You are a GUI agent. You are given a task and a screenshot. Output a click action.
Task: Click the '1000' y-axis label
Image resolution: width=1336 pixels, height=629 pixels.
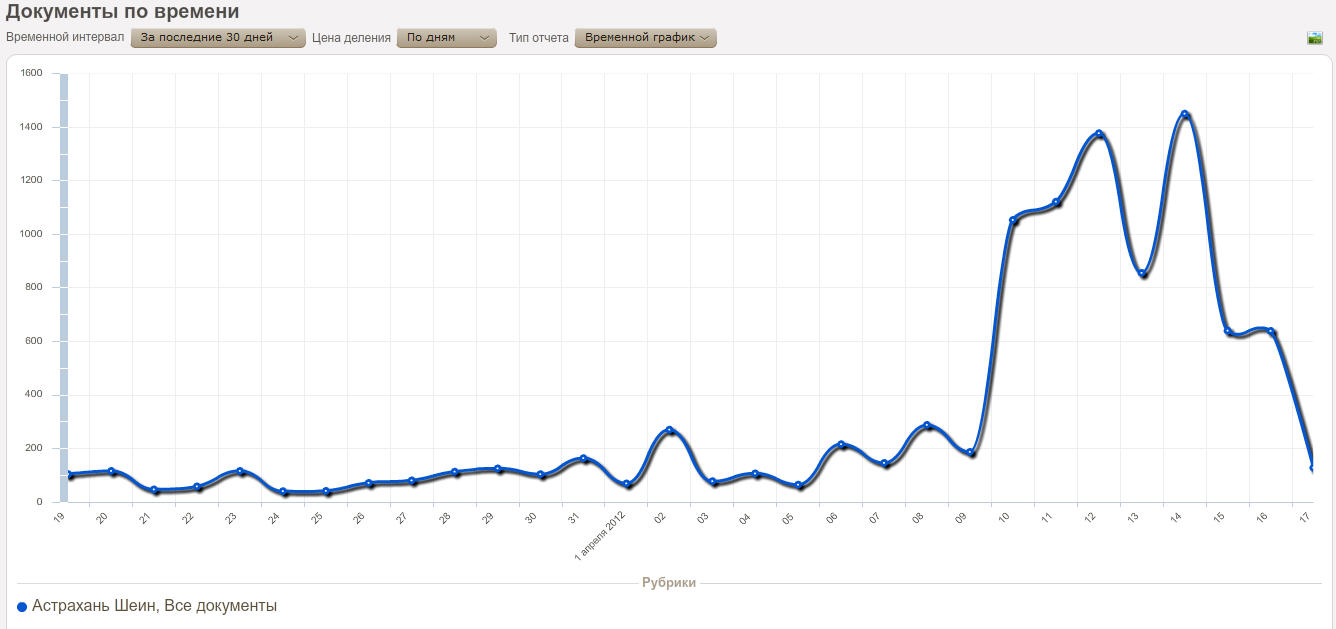[x=30, y=234]
